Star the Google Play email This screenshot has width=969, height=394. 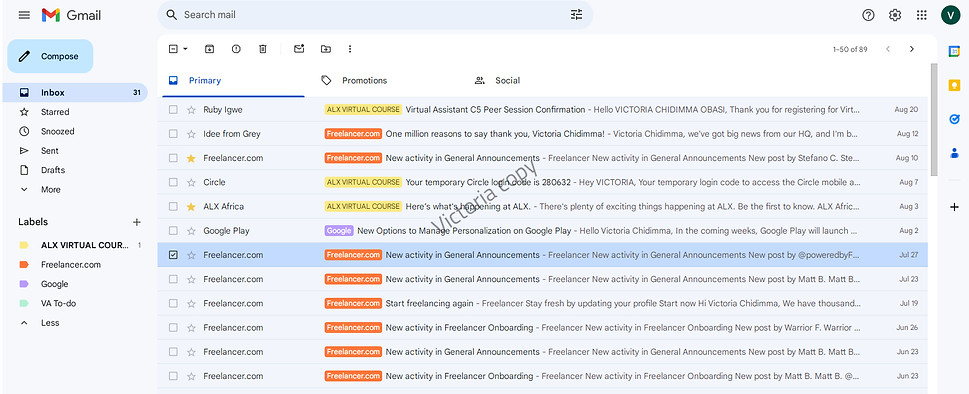[191, 231]
